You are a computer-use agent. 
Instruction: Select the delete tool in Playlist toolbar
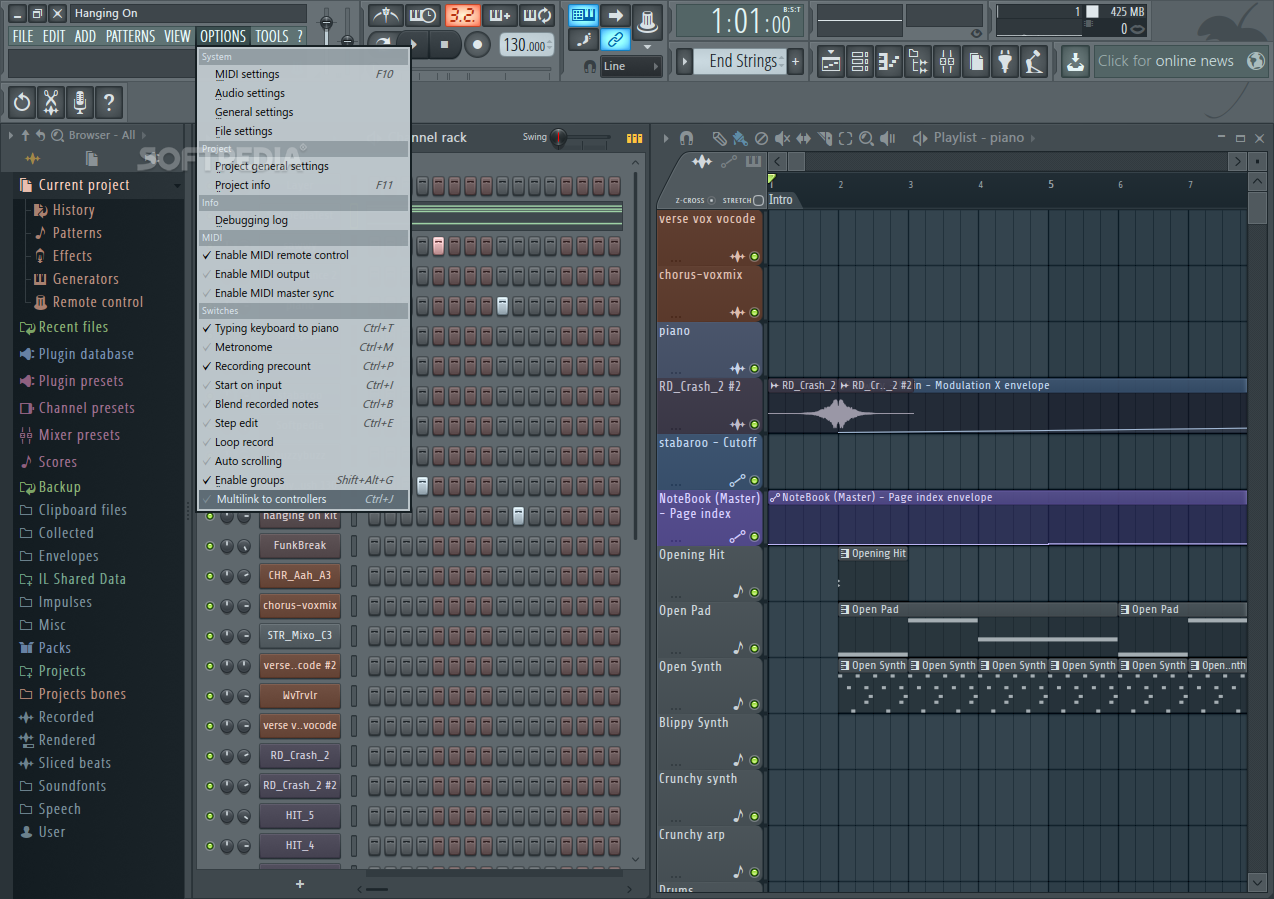(x=761, y=138)
